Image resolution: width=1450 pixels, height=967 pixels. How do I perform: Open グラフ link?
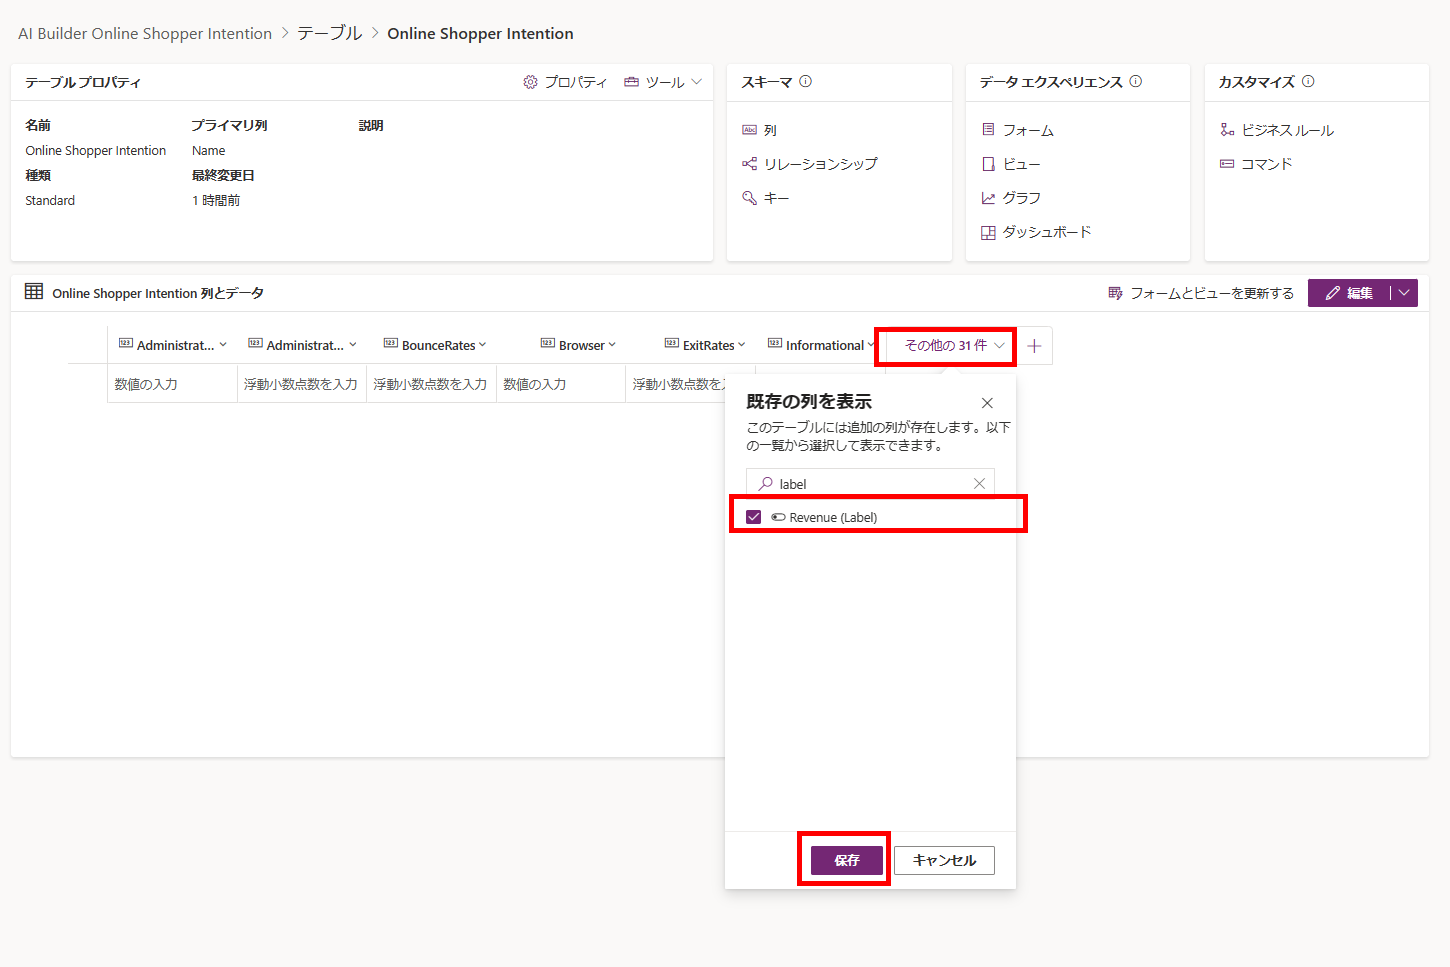point(1021,198)
